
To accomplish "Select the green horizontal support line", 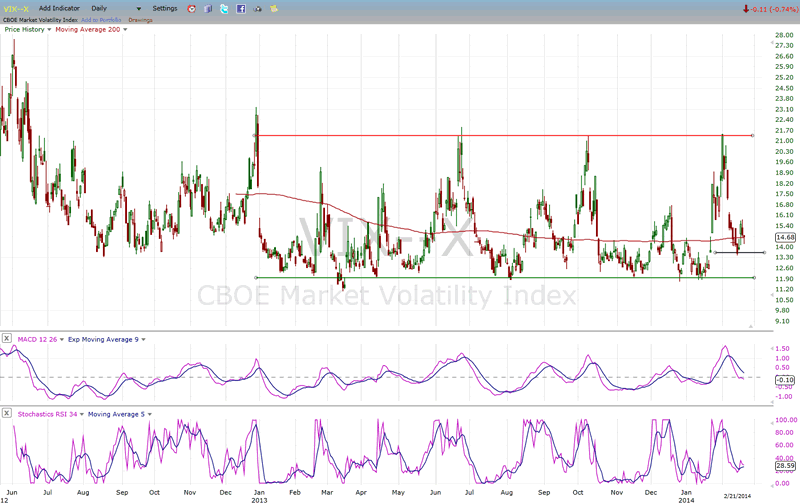I will pyautogui.click(x=504, y=278).
